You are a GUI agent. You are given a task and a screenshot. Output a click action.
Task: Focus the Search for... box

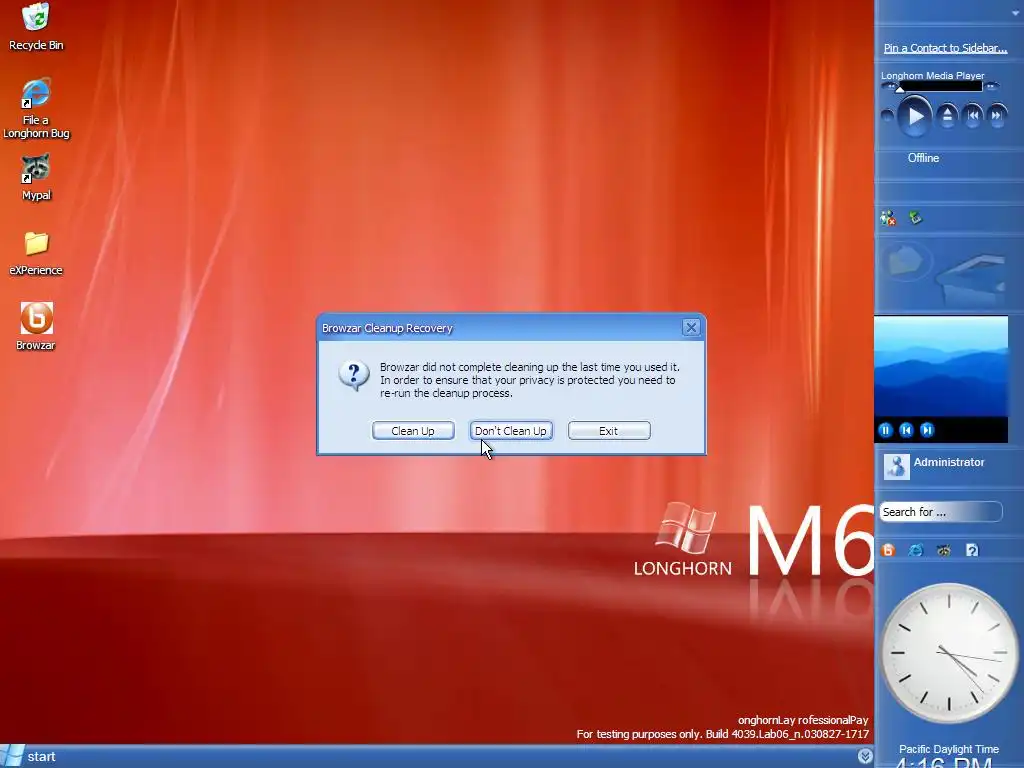[940, 512]
